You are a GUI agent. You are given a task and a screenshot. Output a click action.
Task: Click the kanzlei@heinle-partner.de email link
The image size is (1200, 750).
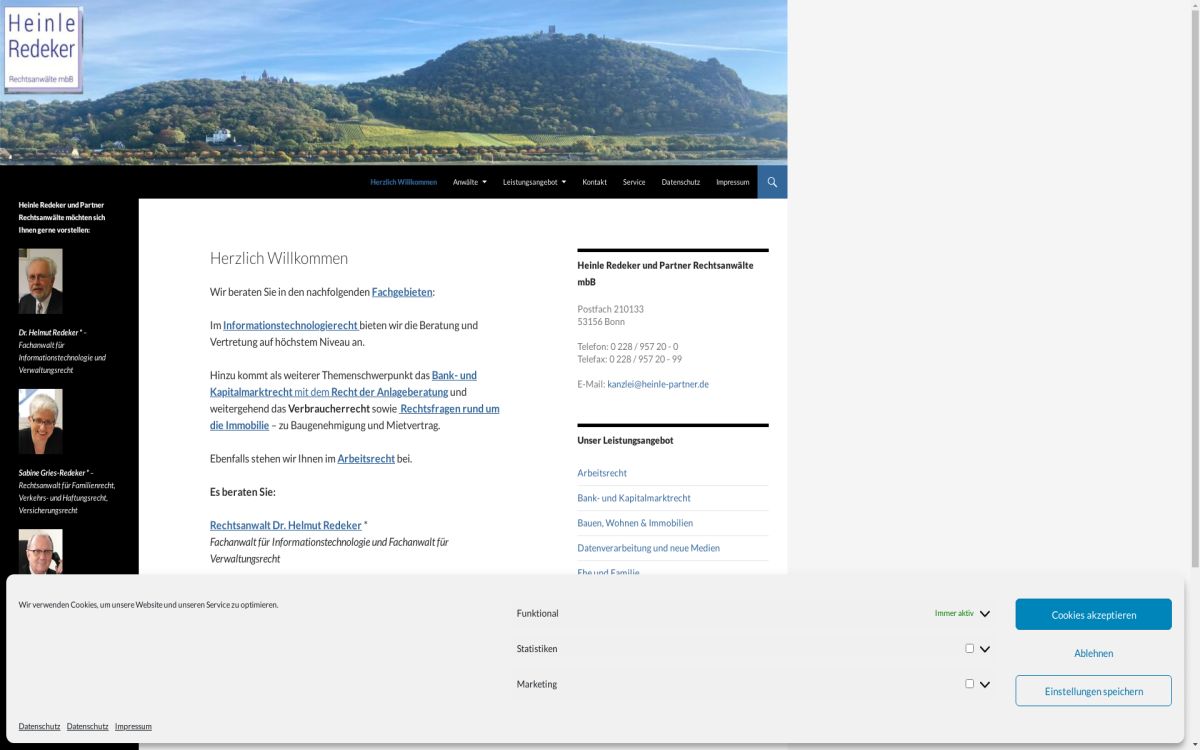(657, 384)
